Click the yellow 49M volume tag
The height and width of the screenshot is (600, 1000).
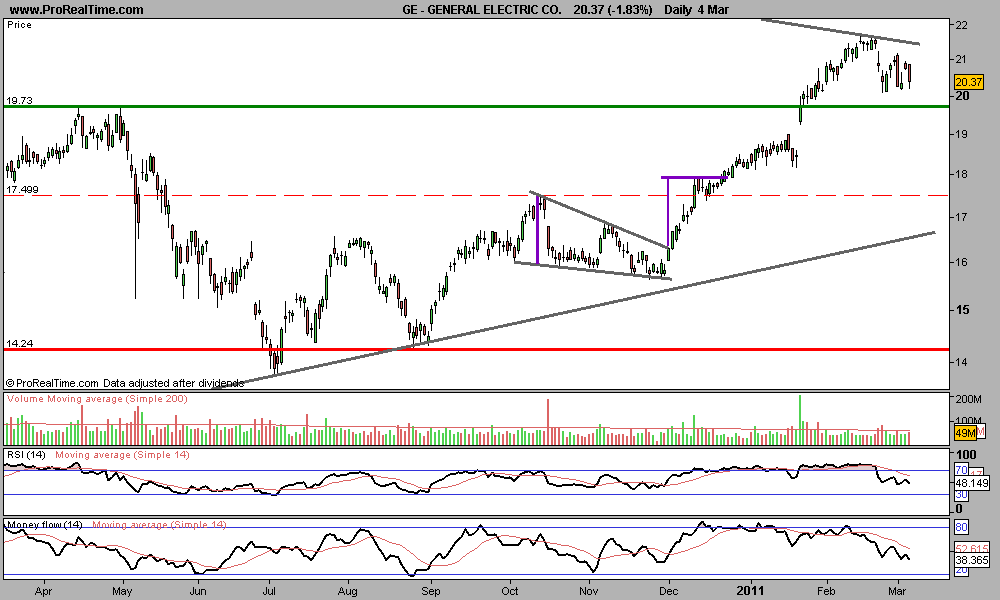click(965, 433)
